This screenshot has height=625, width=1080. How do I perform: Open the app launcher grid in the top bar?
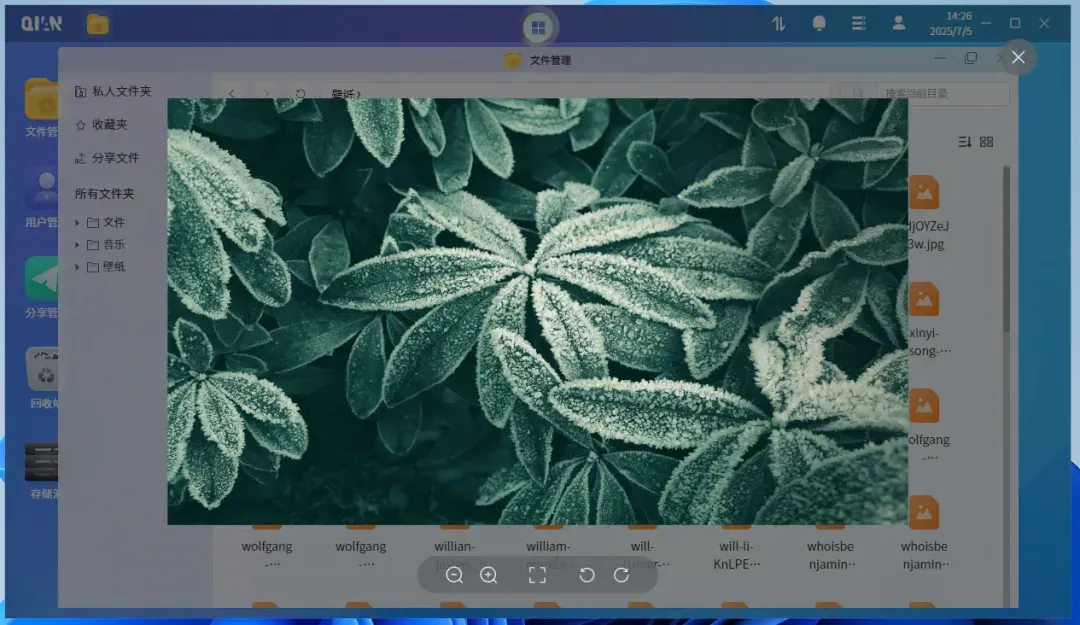click(x=538, y=28)
